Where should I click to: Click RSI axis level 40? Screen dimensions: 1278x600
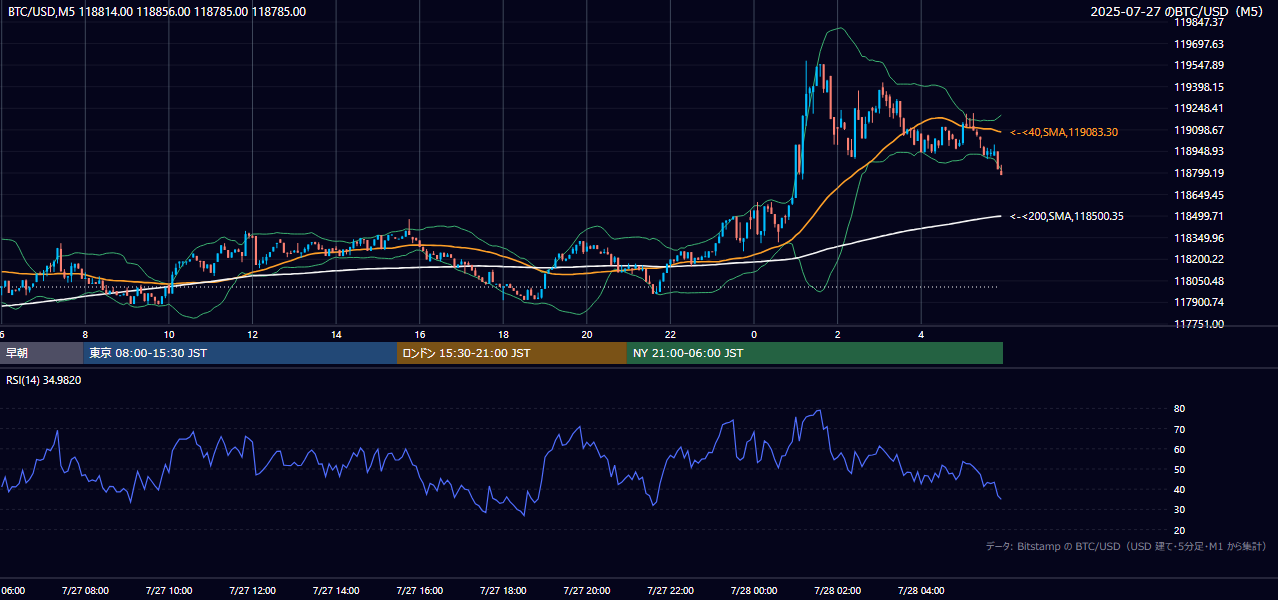(x=1179, y=489)
